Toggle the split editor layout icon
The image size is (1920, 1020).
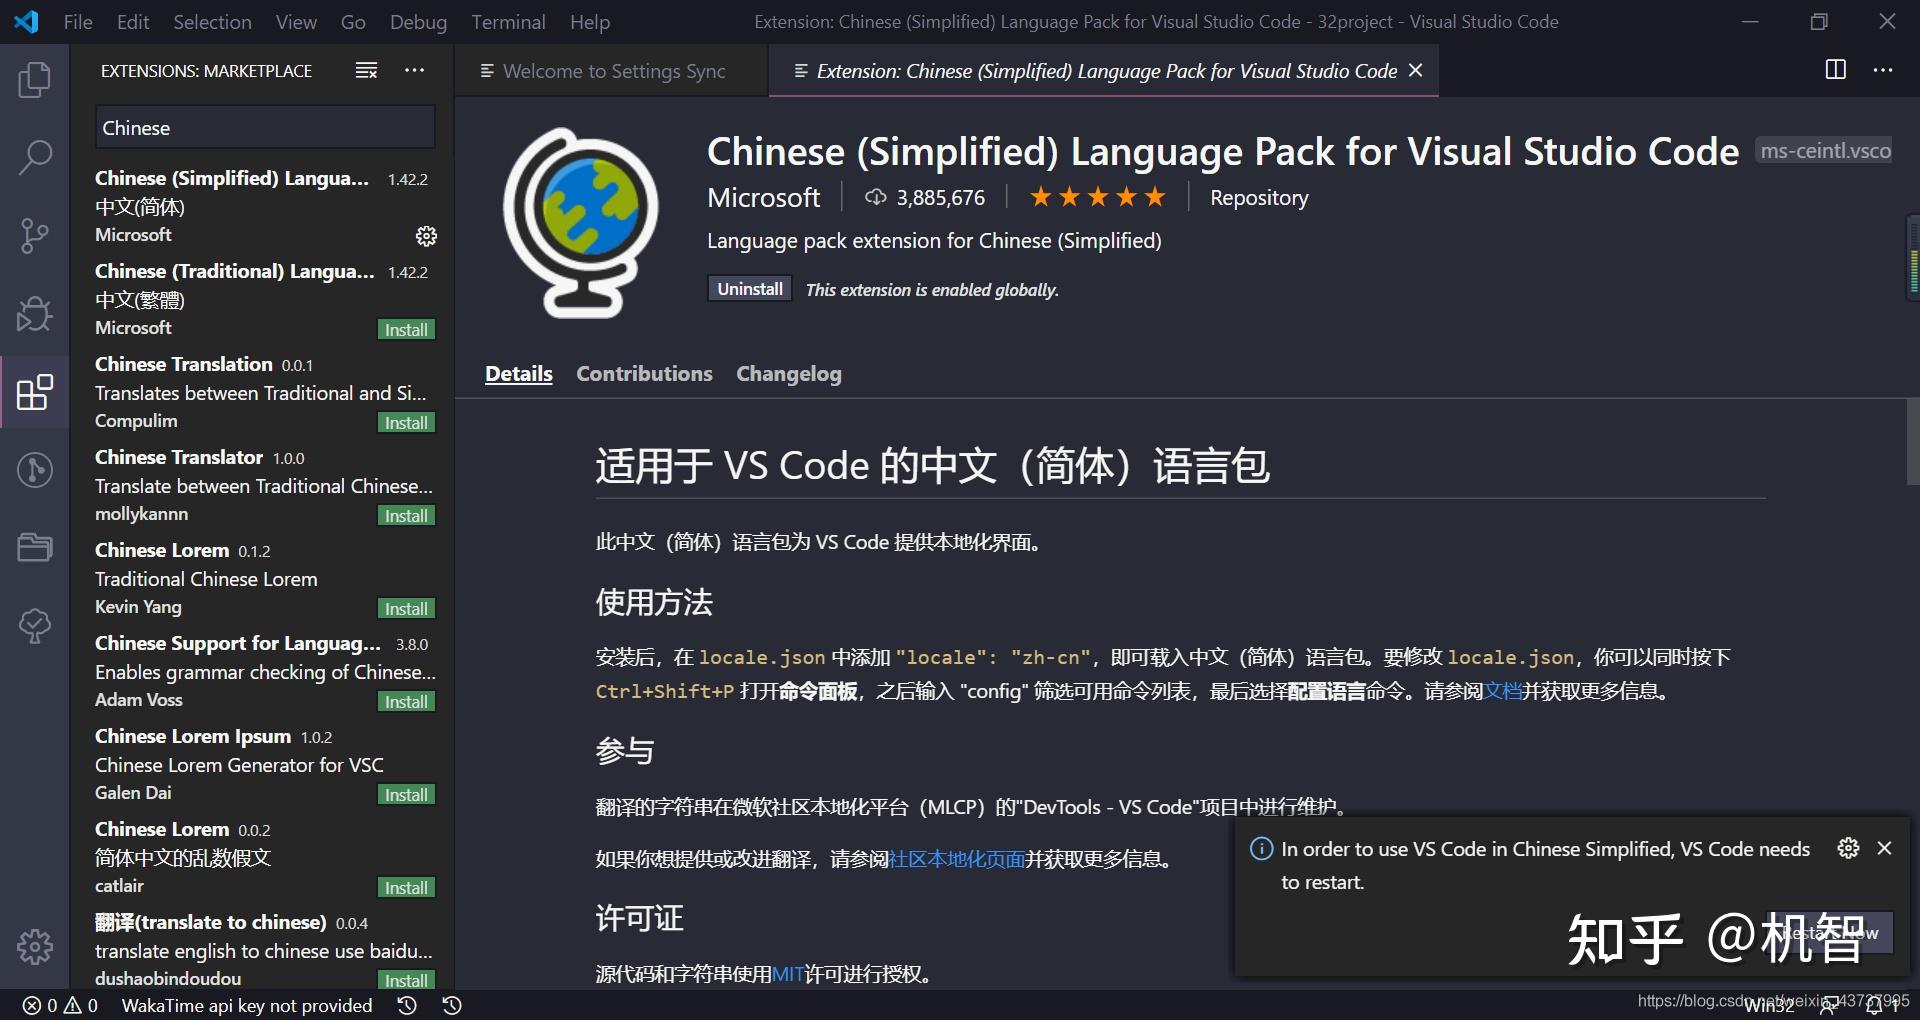pos(1835,70)
